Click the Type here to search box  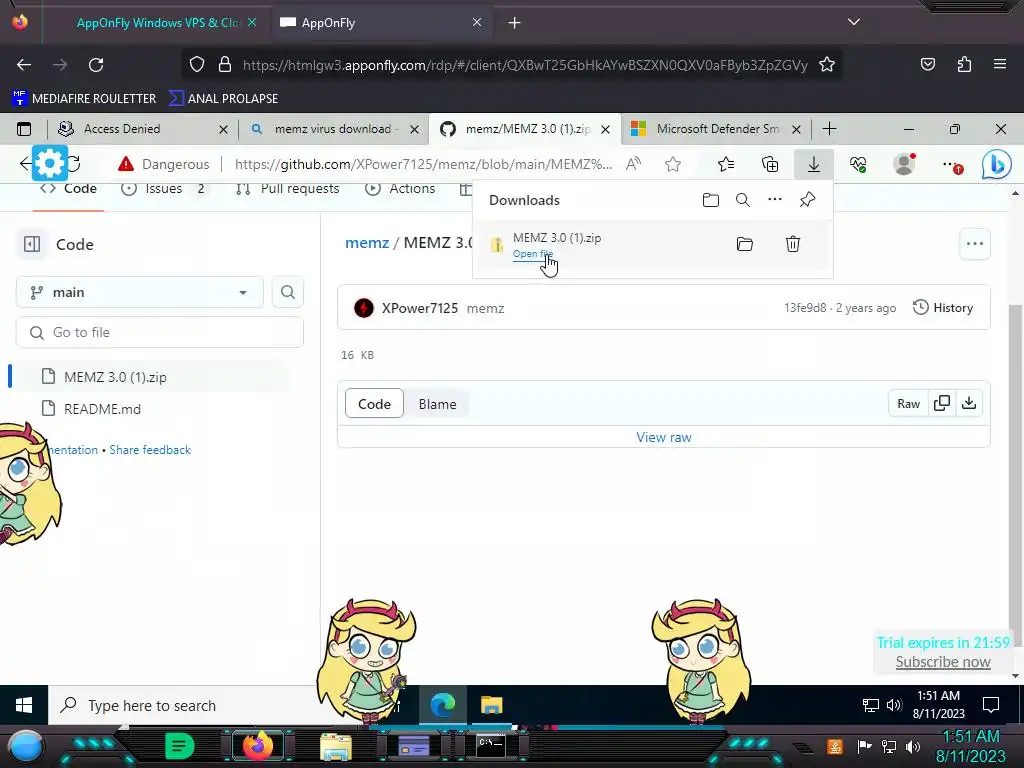click(189, 706)
